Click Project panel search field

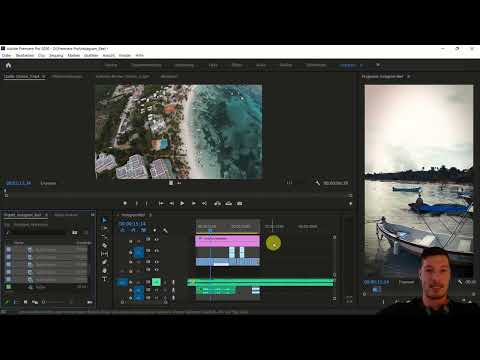pyautogui.click(x=38, y=232)
